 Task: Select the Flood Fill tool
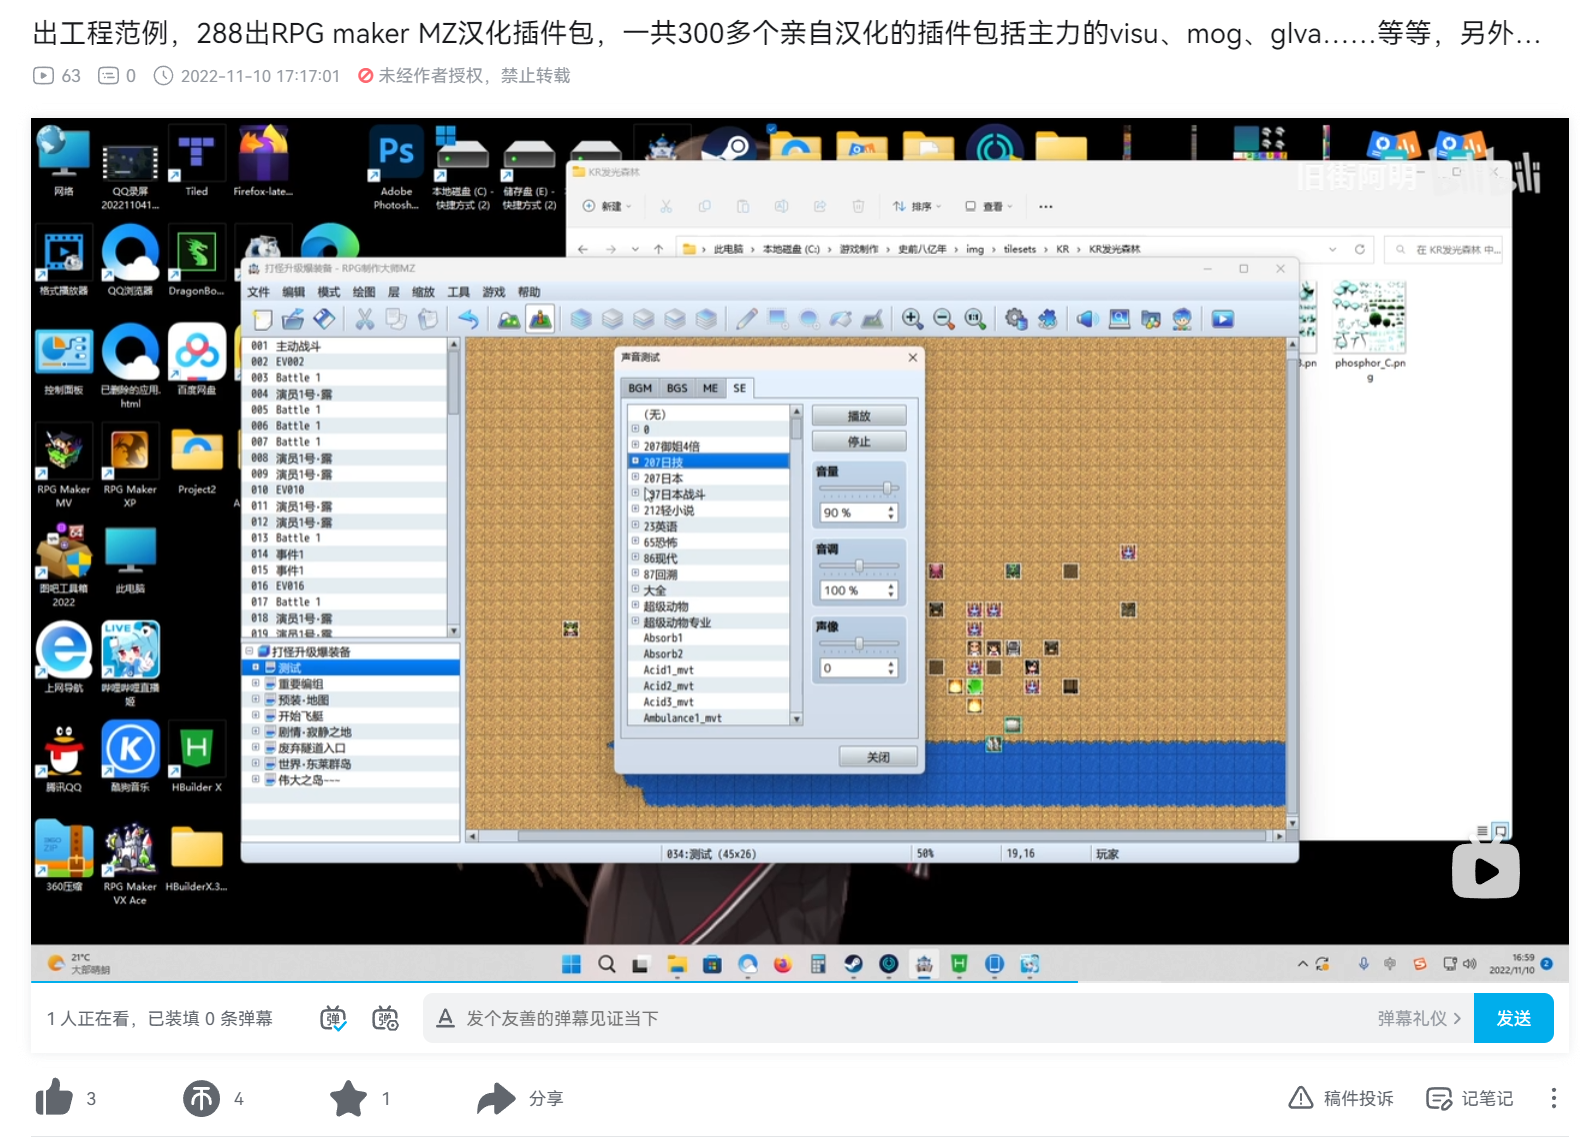click(x=841, y=319)
